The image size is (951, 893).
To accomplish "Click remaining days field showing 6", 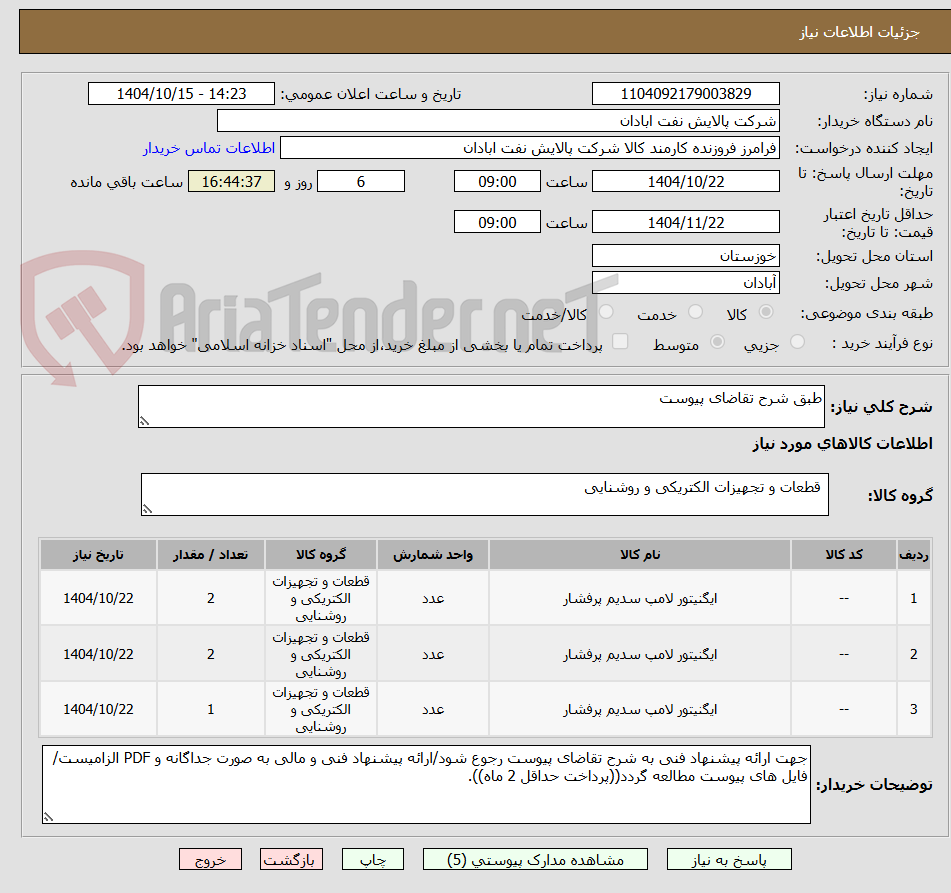I will tap(361, 181).
